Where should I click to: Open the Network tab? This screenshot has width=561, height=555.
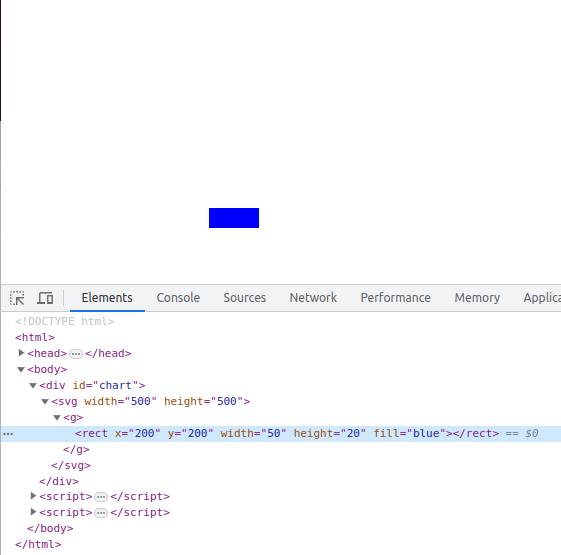(x=313, y=298)
